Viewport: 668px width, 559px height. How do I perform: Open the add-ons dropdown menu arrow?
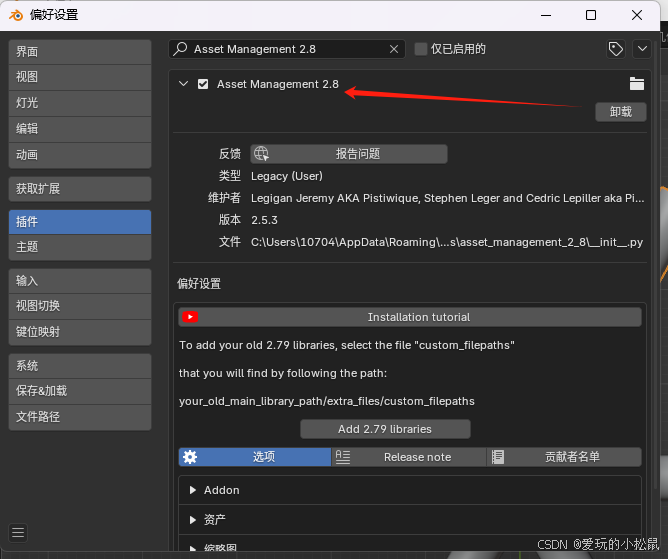pyautogui.click(x=642, y=49)
